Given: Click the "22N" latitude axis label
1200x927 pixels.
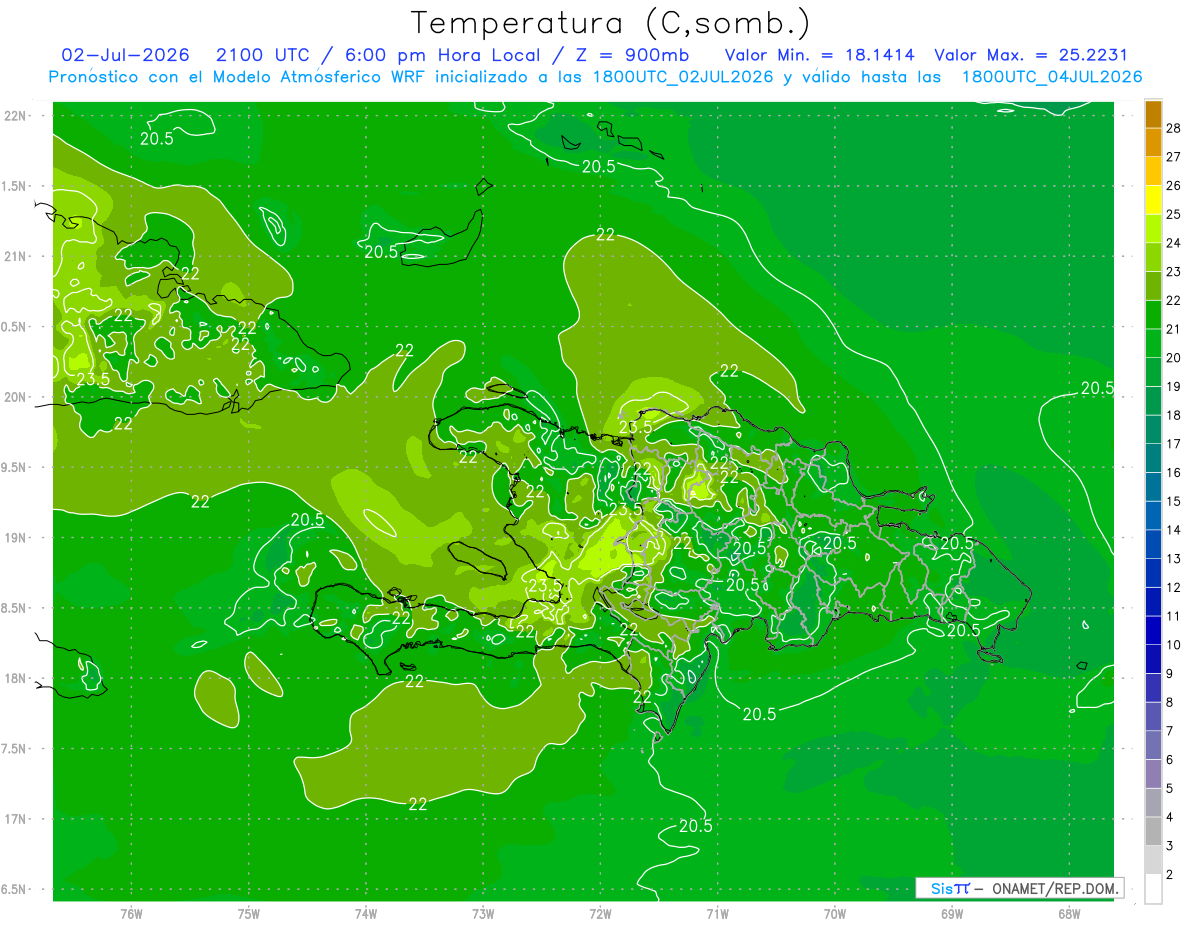Looking at the screenshot, I should click(15, 116).
